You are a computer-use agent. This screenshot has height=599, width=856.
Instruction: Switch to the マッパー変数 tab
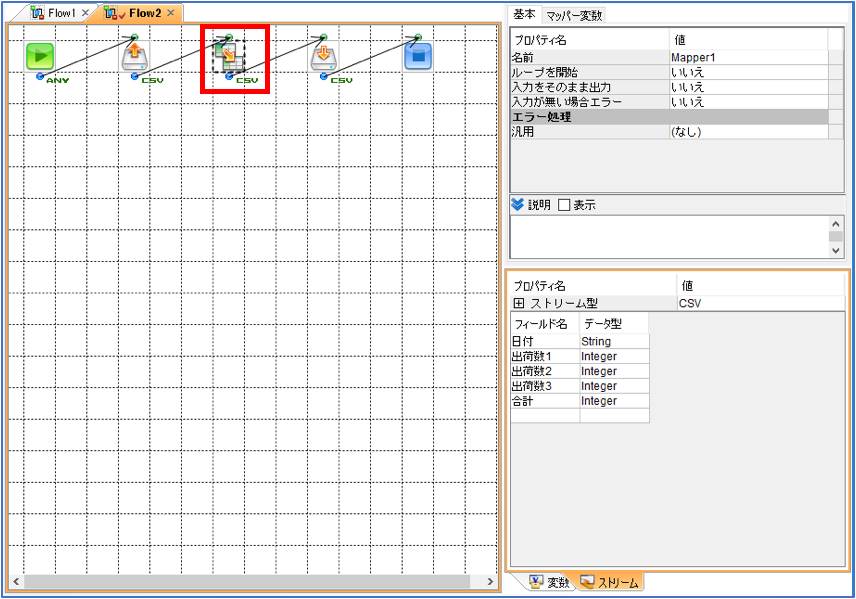click(x=574, y=15)
